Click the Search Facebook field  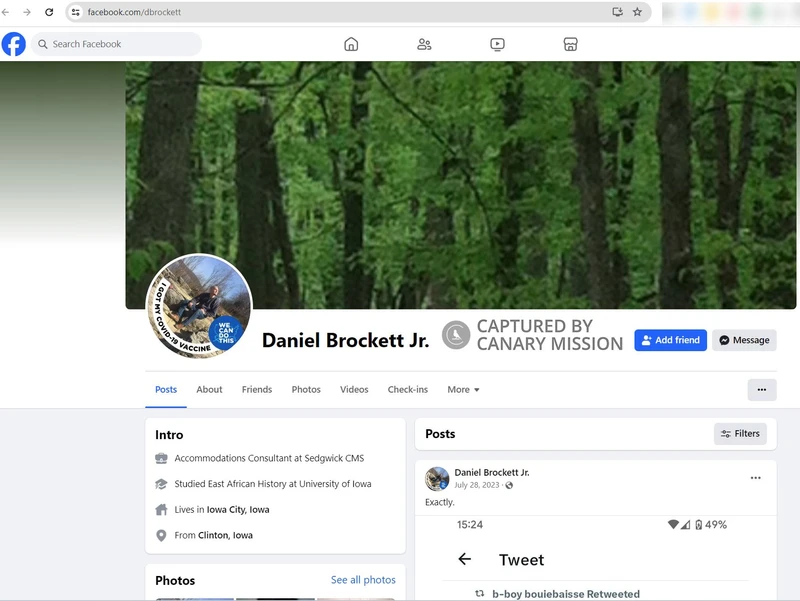(x=116, y=44)
